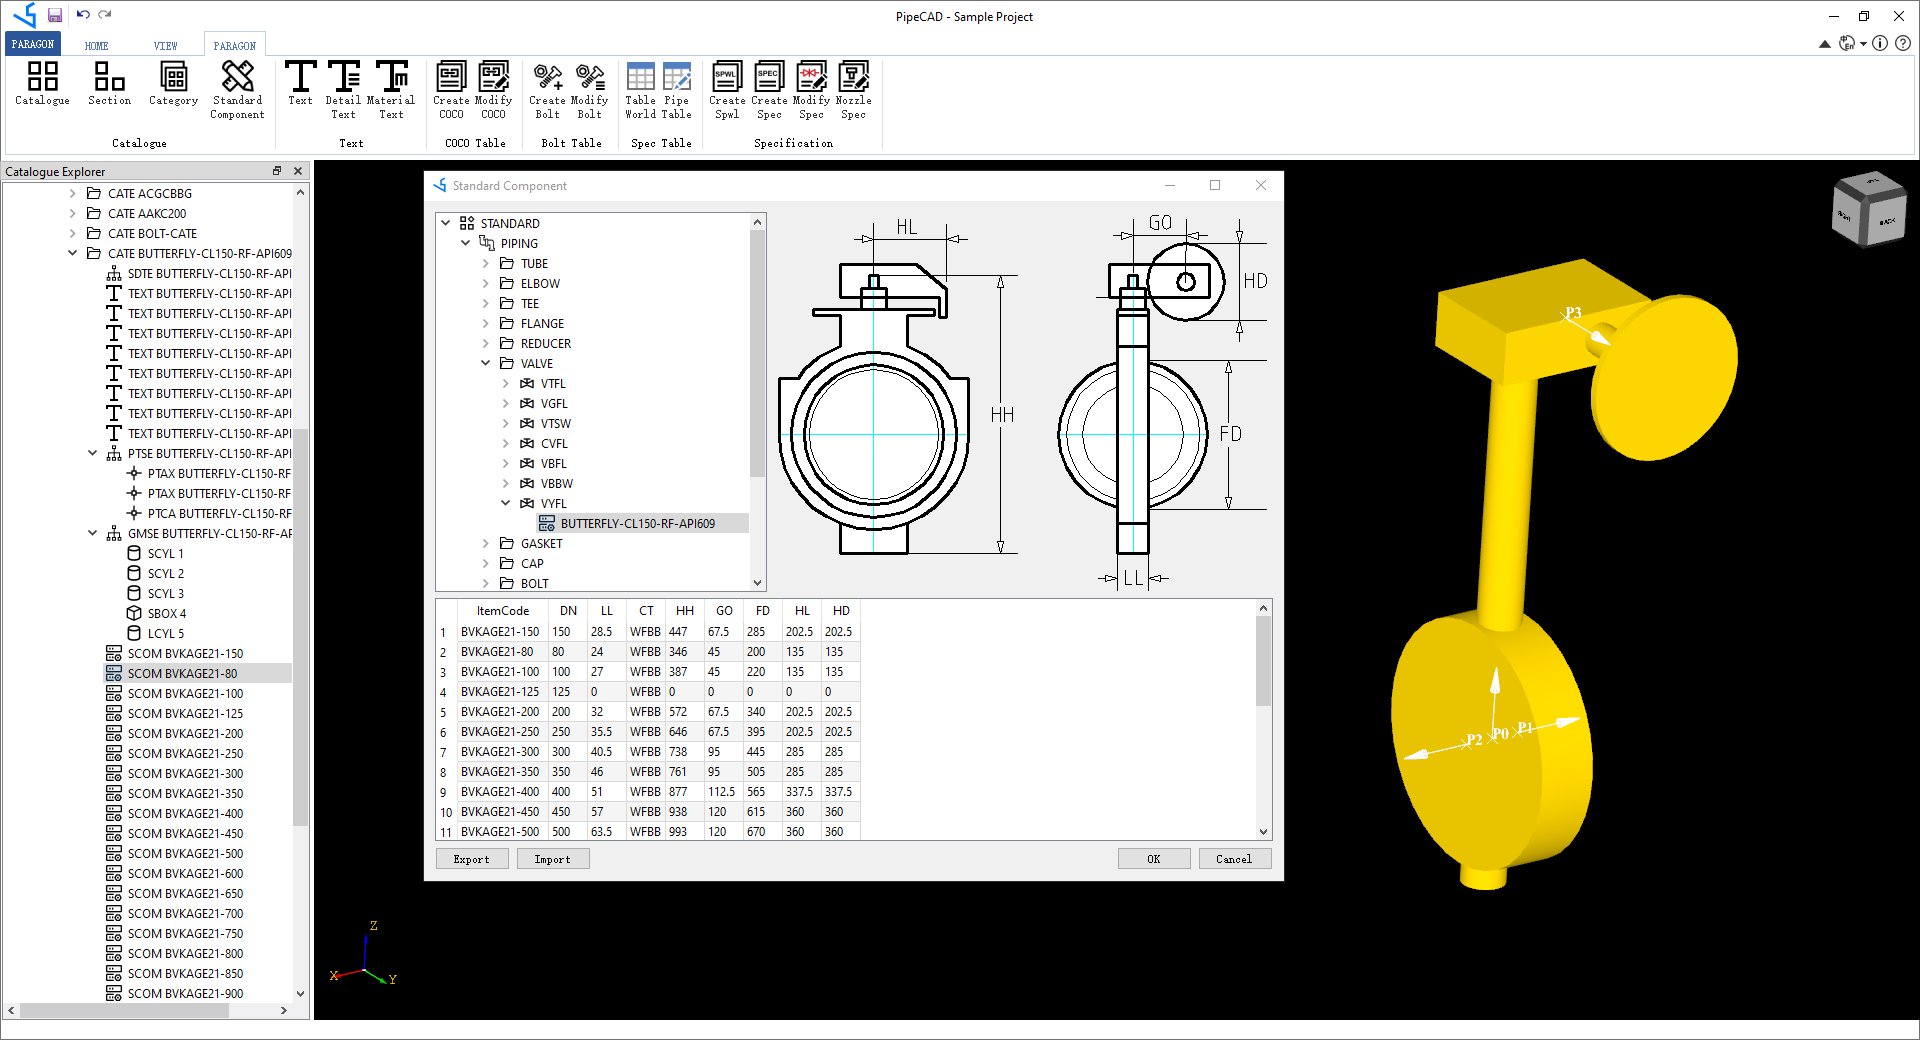Click the Export button in the dialog
Image resolution: width=1920 pixels, height=1040 pixels.
tap(471, 858)
